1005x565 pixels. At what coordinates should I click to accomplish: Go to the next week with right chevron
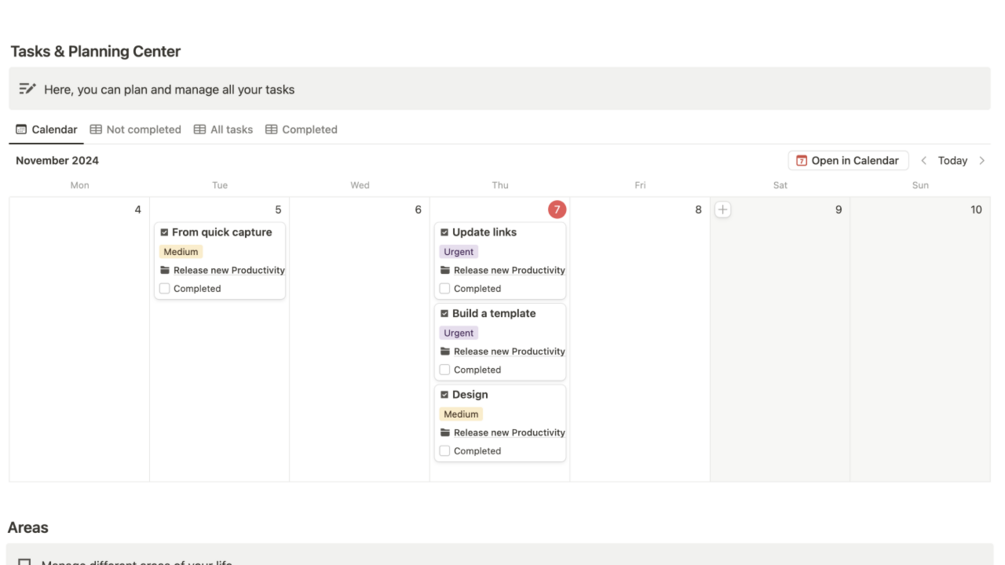982,161
